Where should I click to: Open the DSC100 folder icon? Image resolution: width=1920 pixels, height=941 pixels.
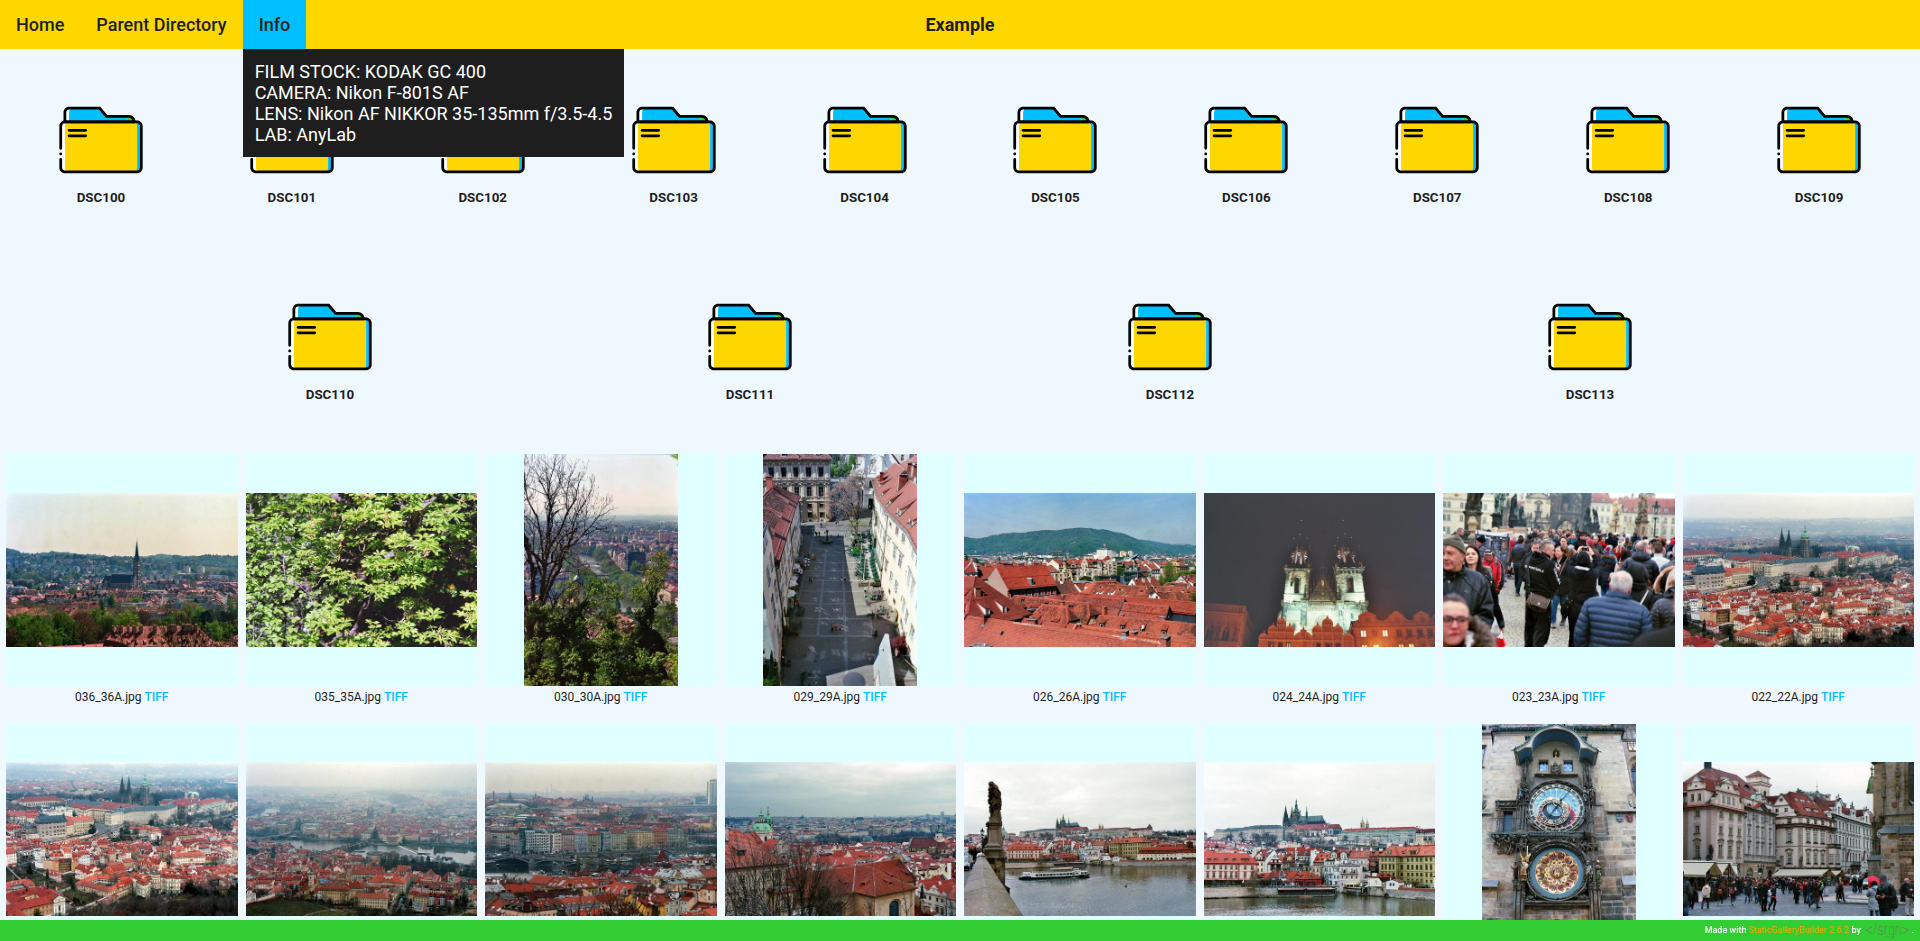click(101, 141)
